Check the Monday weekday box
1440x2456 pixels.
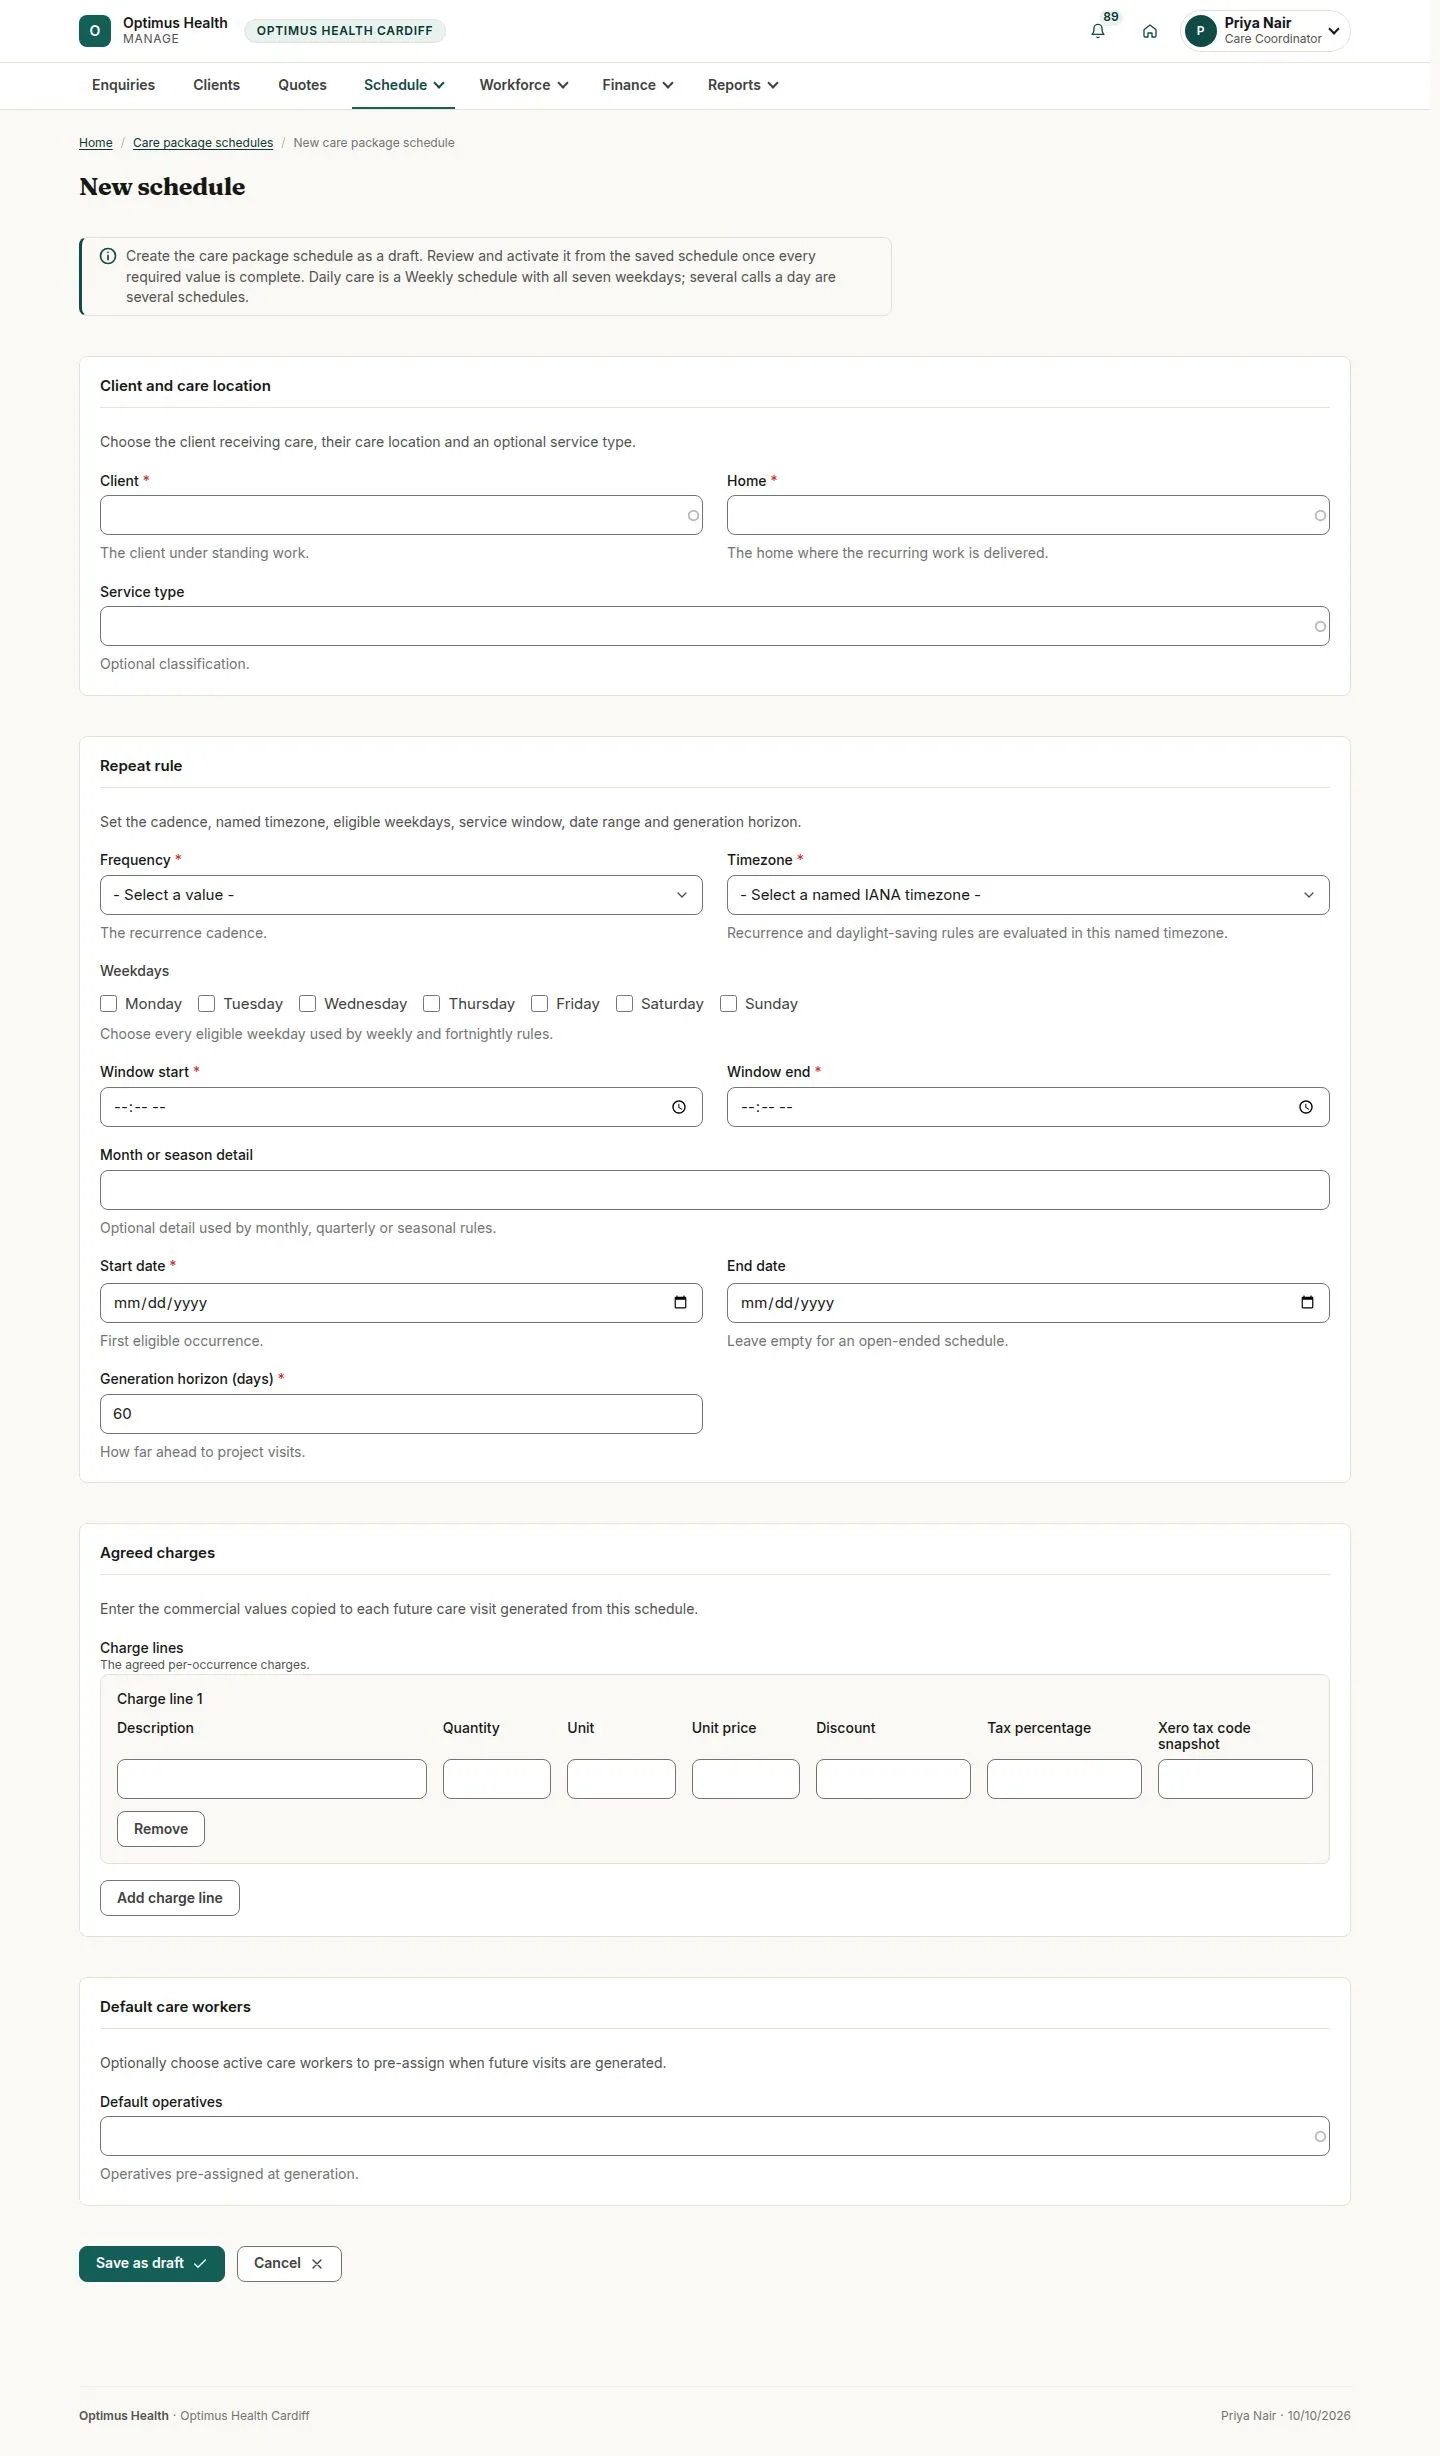tap(109, 1003)
